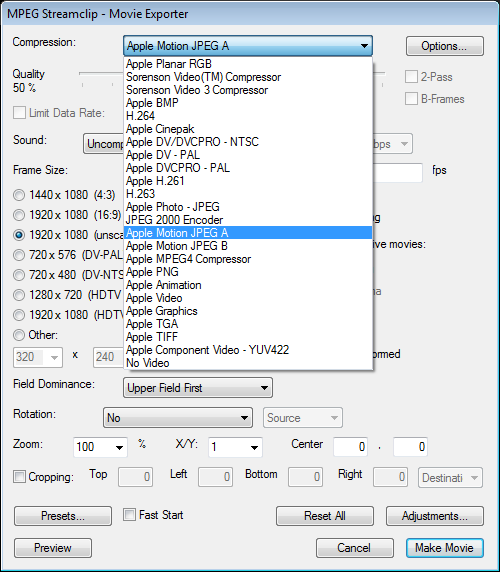
Task: Toggle the 2-Pass checkbox
Action: point(411,77)
